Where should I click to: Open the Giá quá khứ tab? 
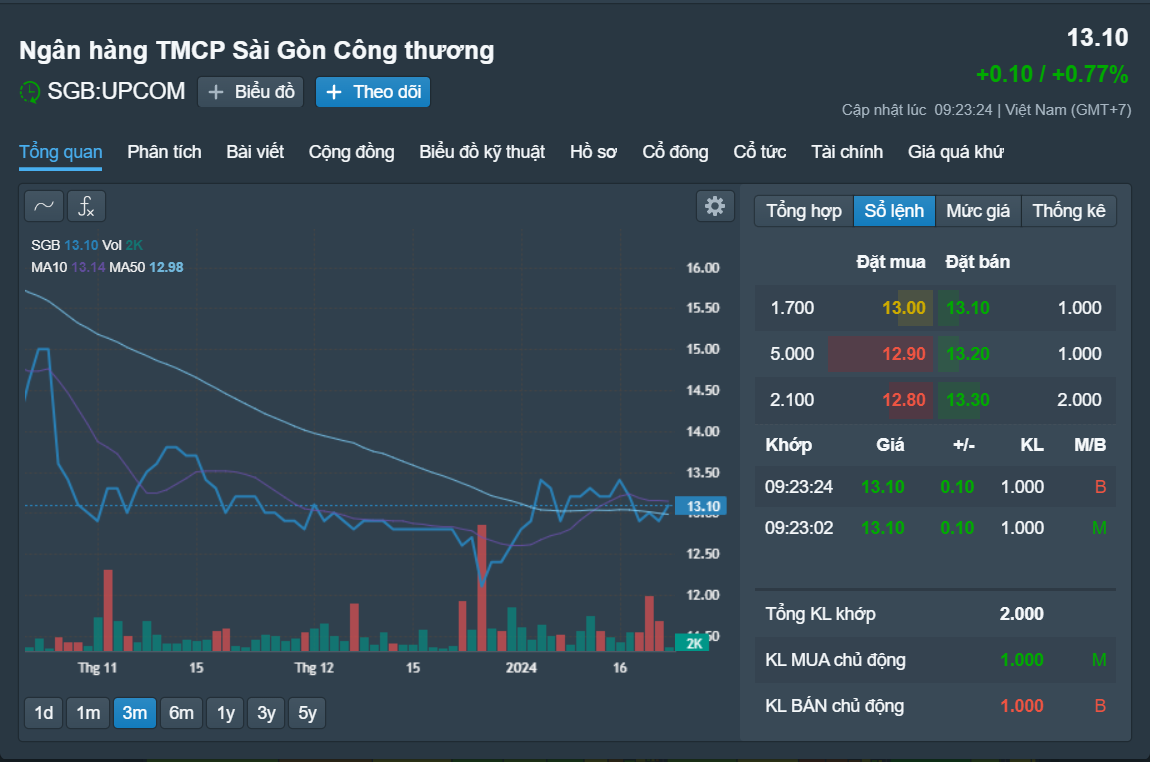coord(956,152)
